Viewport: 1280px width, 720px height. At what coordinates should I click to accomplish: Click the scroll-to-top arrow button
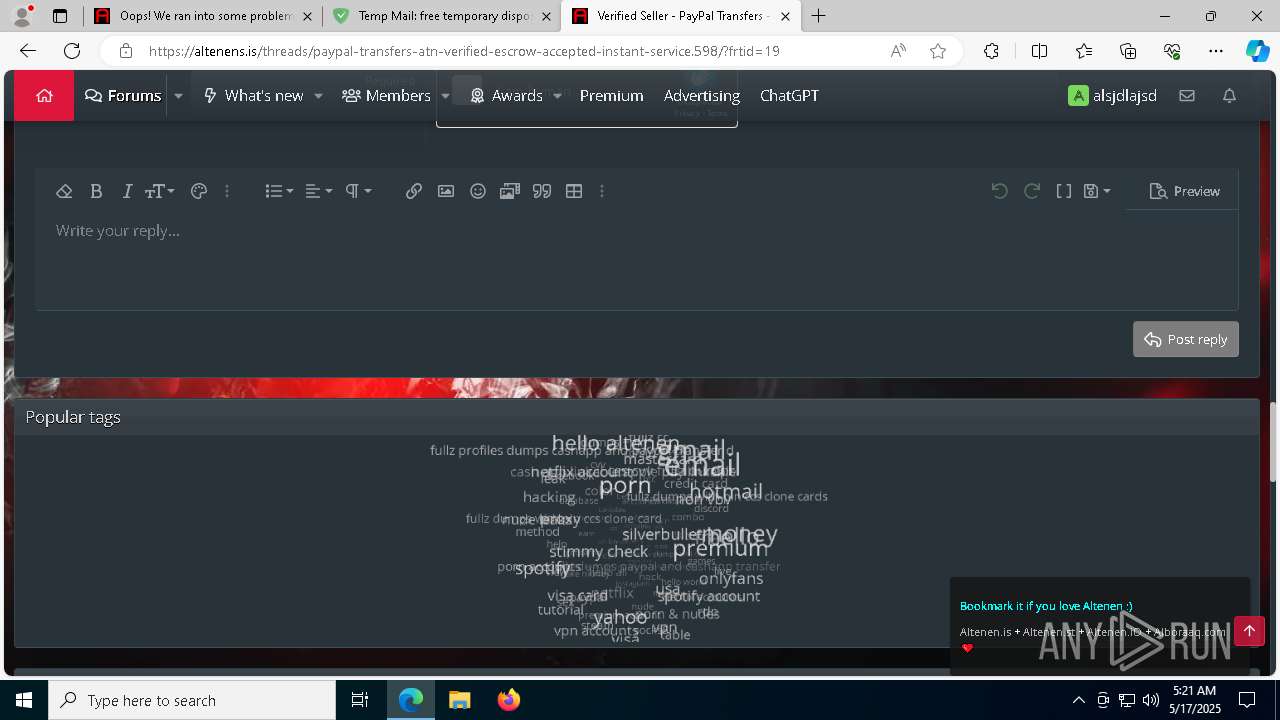coord(1249,631)
